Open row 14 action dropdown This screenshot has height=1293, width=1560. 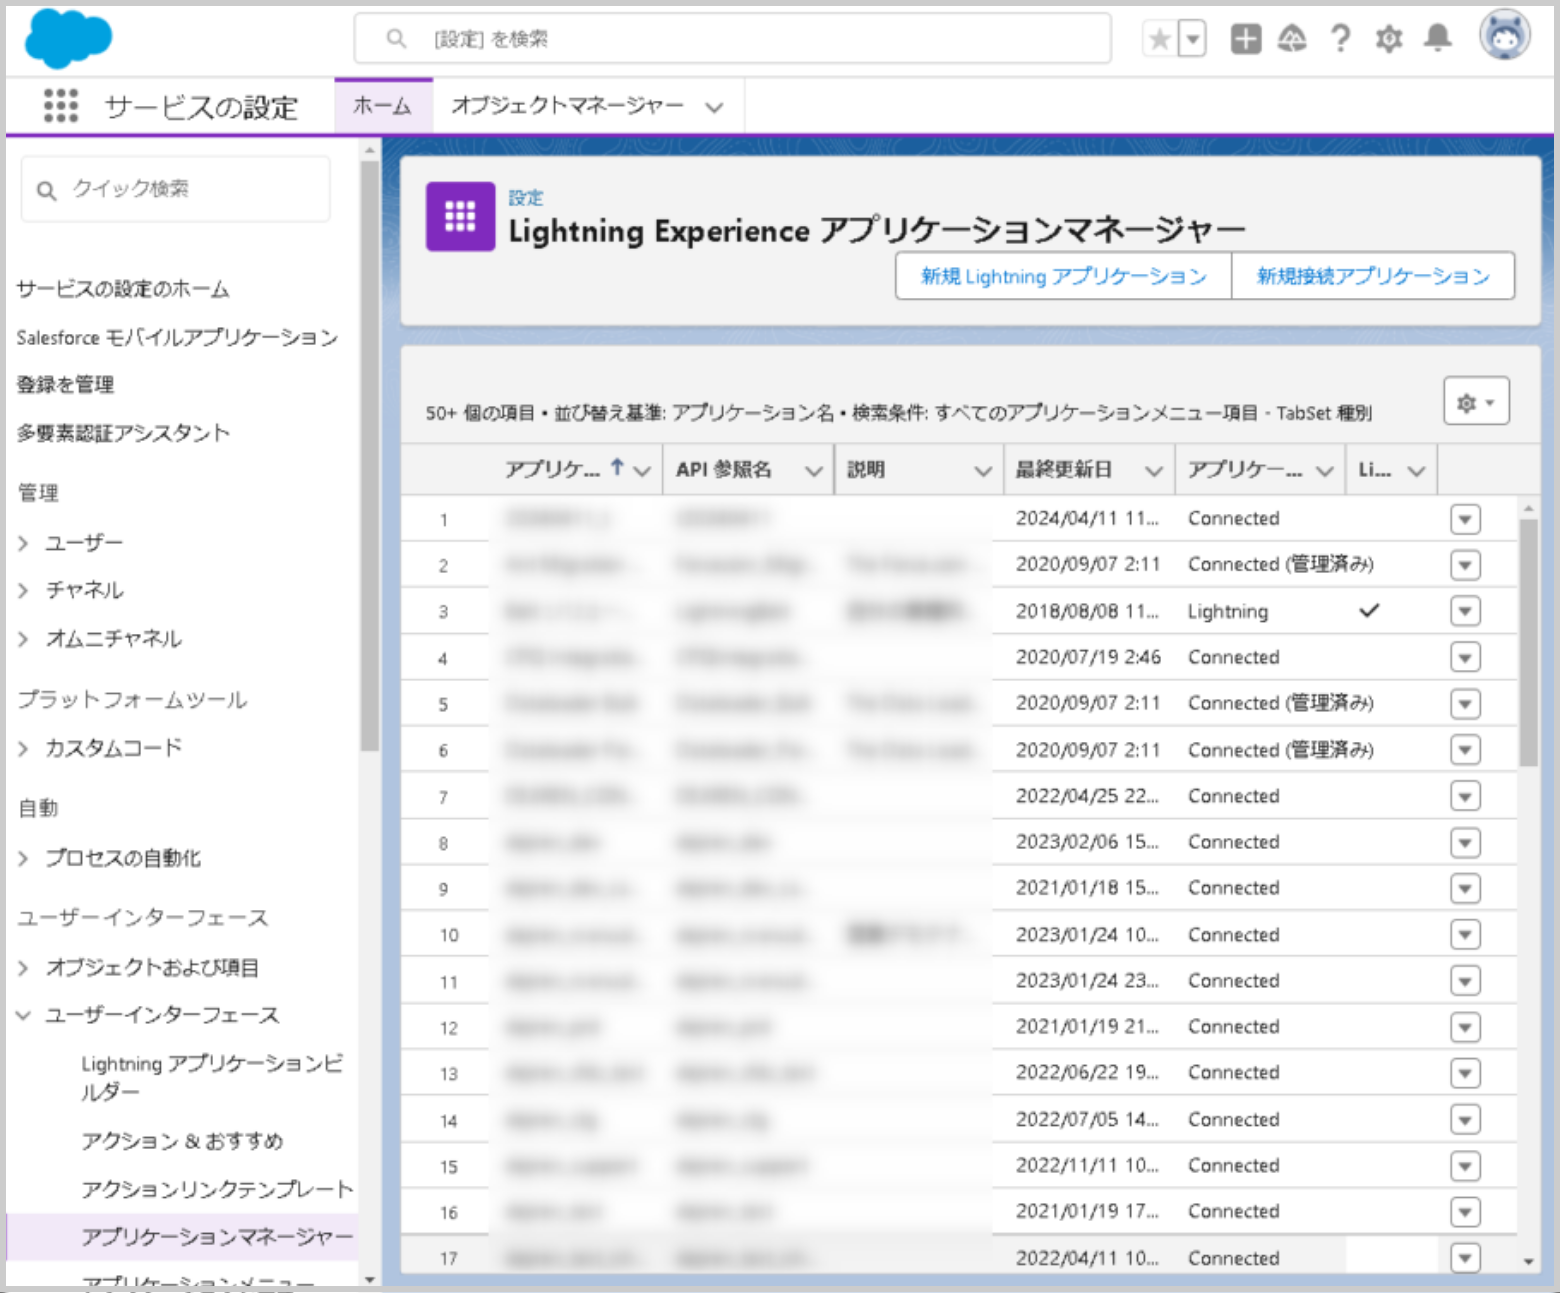coord(1465,1120)
